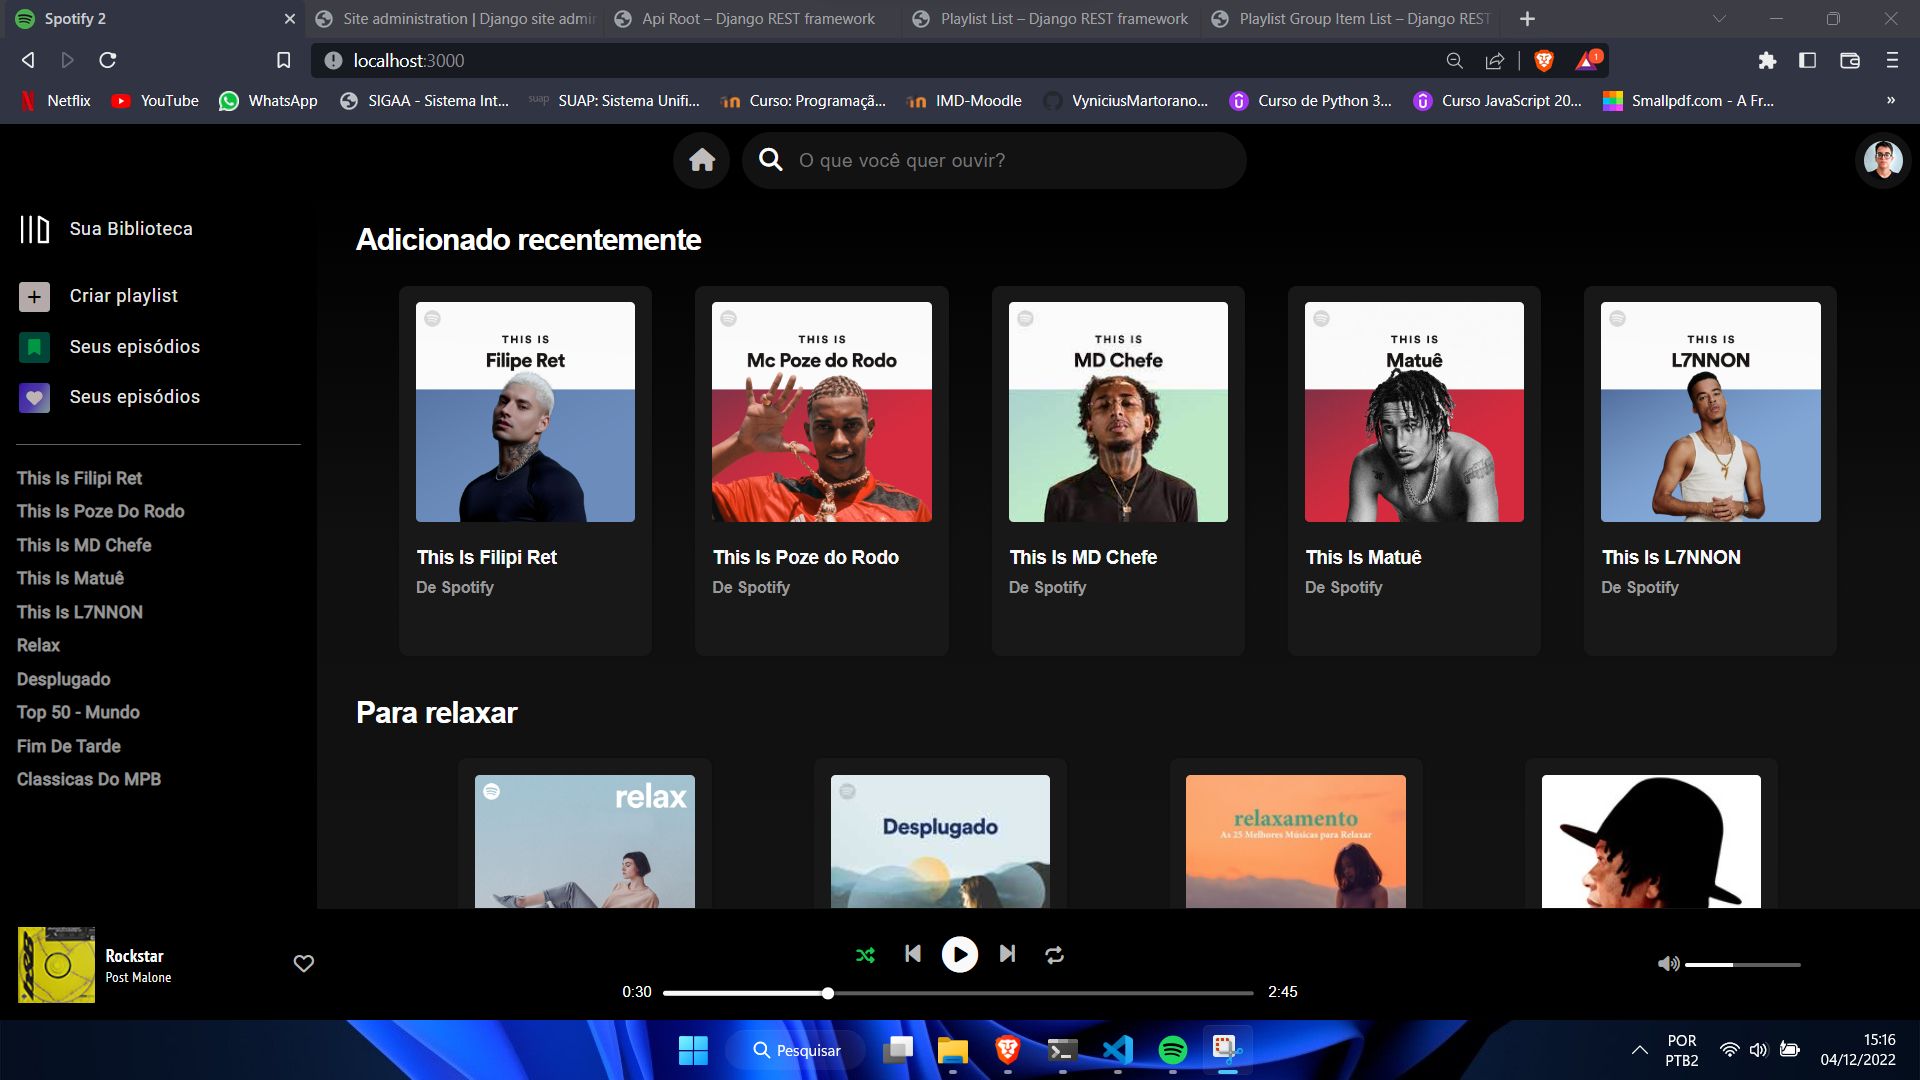Image resolution: width=1920 pixels, height=1080 pixels.
Task: Open the Netflix bookmark
Action: [56, 101]
